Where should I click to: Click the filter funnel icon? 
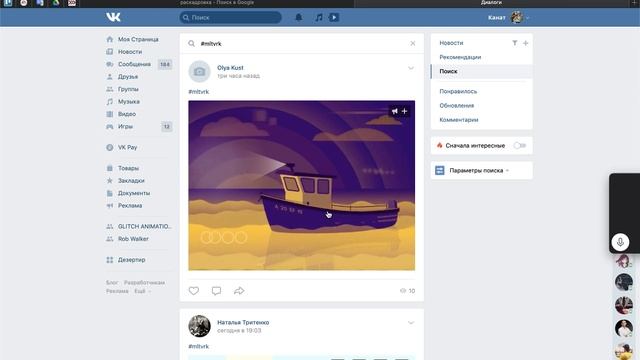[515, 43]
